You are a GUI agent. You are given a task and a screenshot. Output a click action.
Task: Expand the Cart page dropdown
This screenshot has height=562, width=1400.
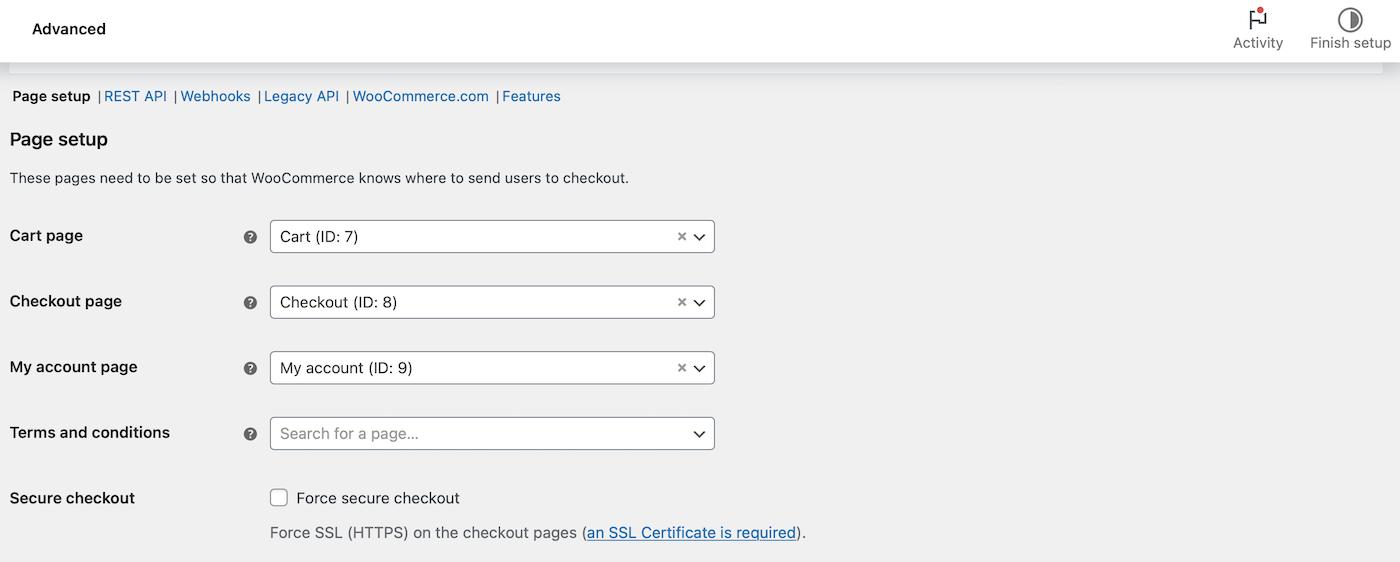coord(700,237)
